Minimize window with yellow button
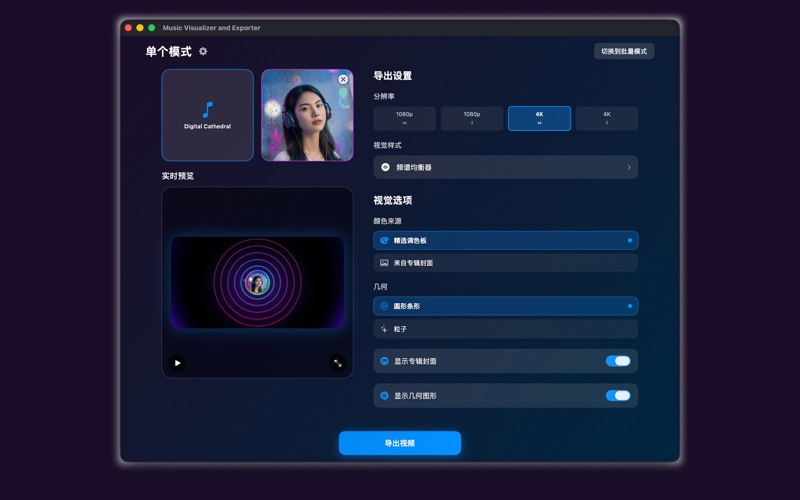The height and width of the screenshot is (500, 800). [140, 28]
